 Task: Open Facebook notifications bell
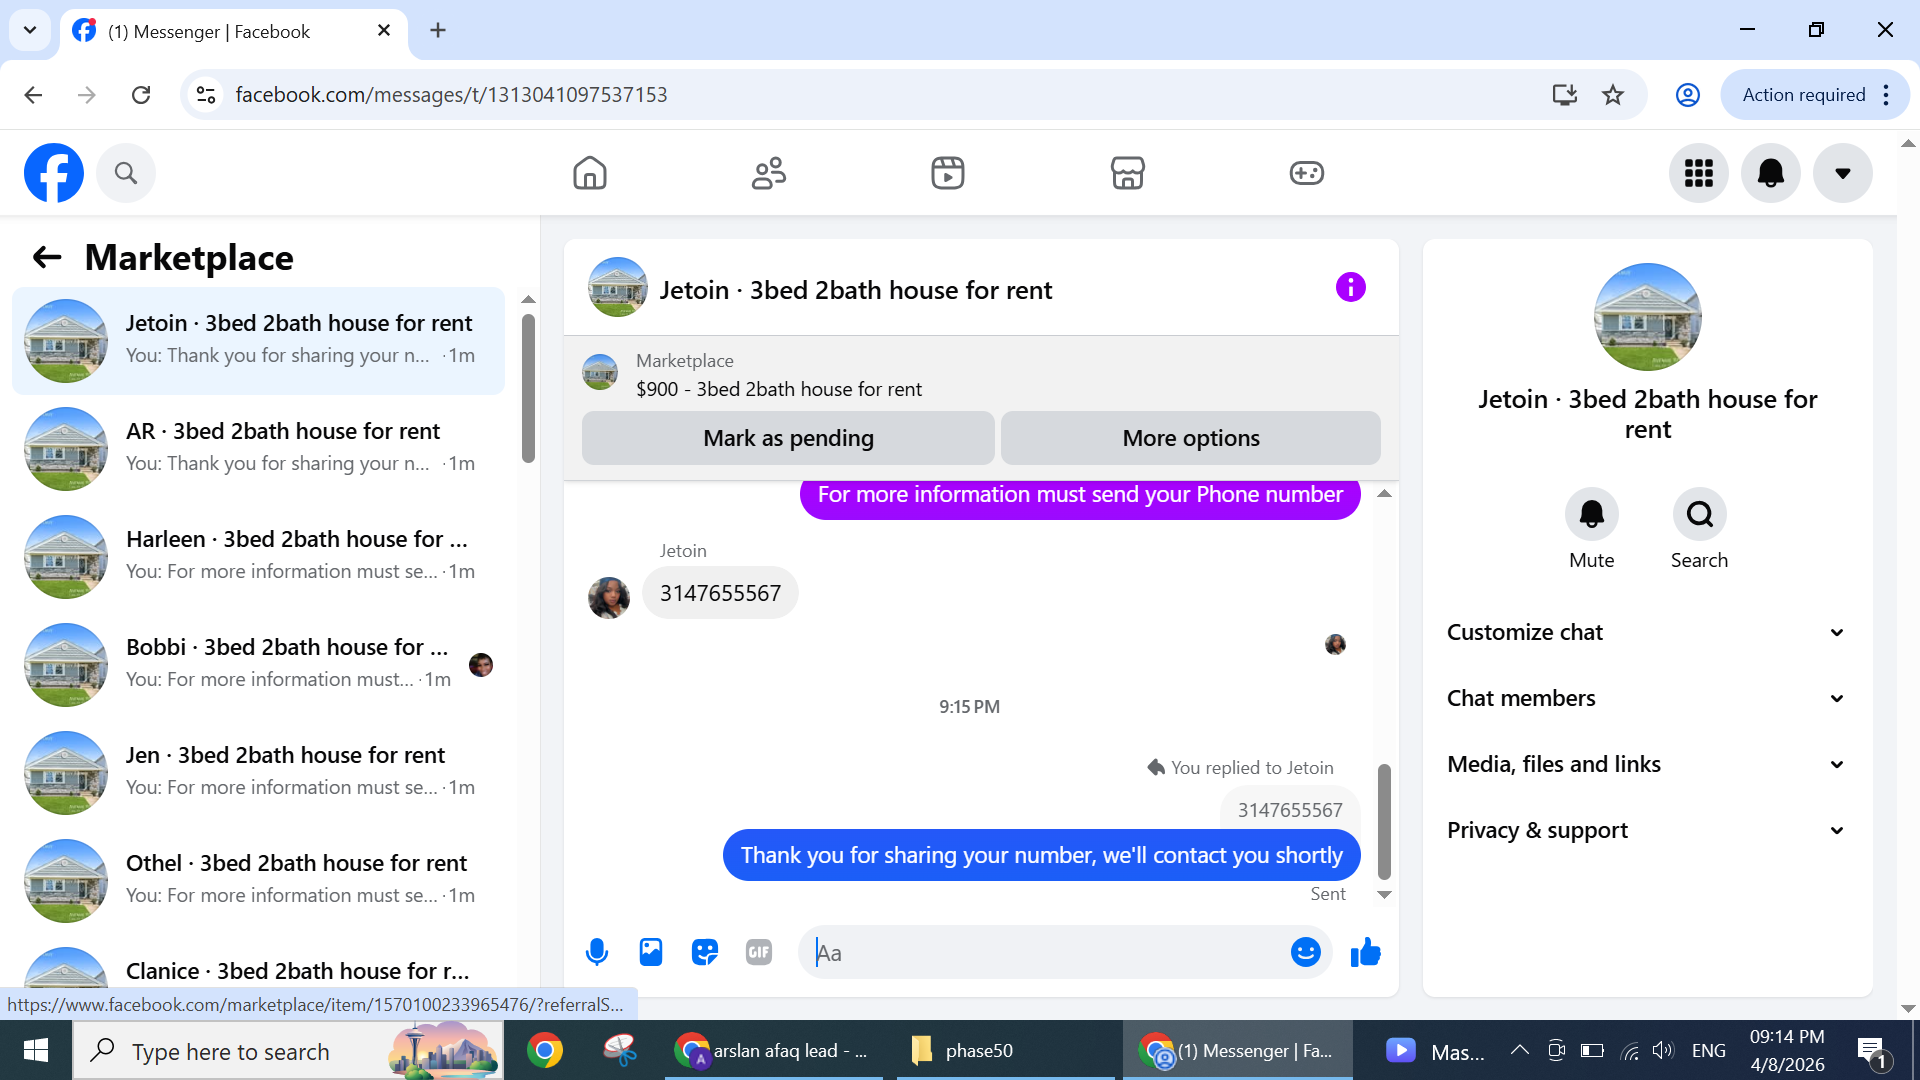1770,173
